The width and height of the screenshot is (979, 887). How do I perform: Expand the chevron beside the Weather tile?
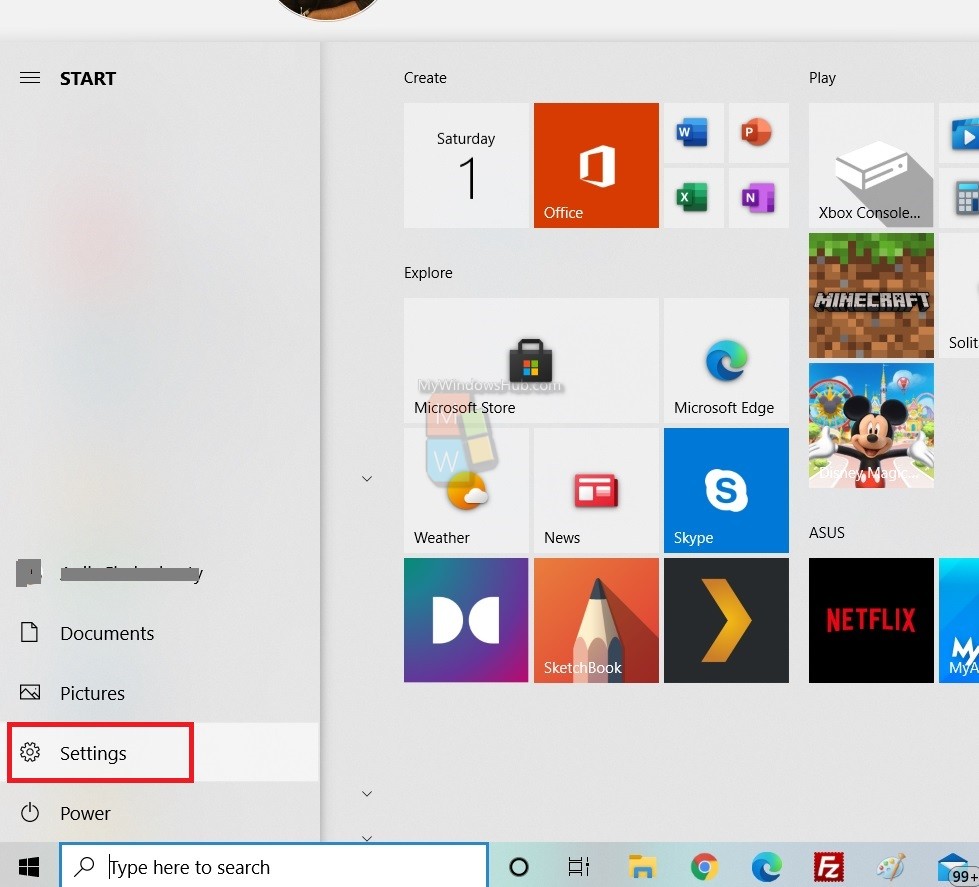(x=367, y=479)
